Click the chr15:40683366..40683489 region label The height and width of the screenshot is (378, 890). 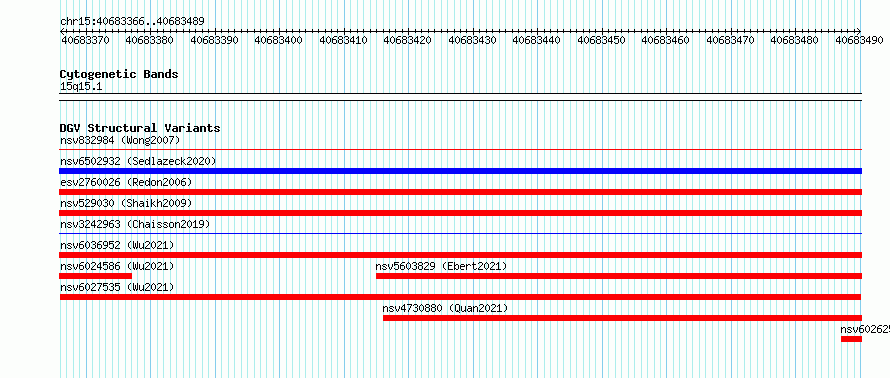[132, 21]
